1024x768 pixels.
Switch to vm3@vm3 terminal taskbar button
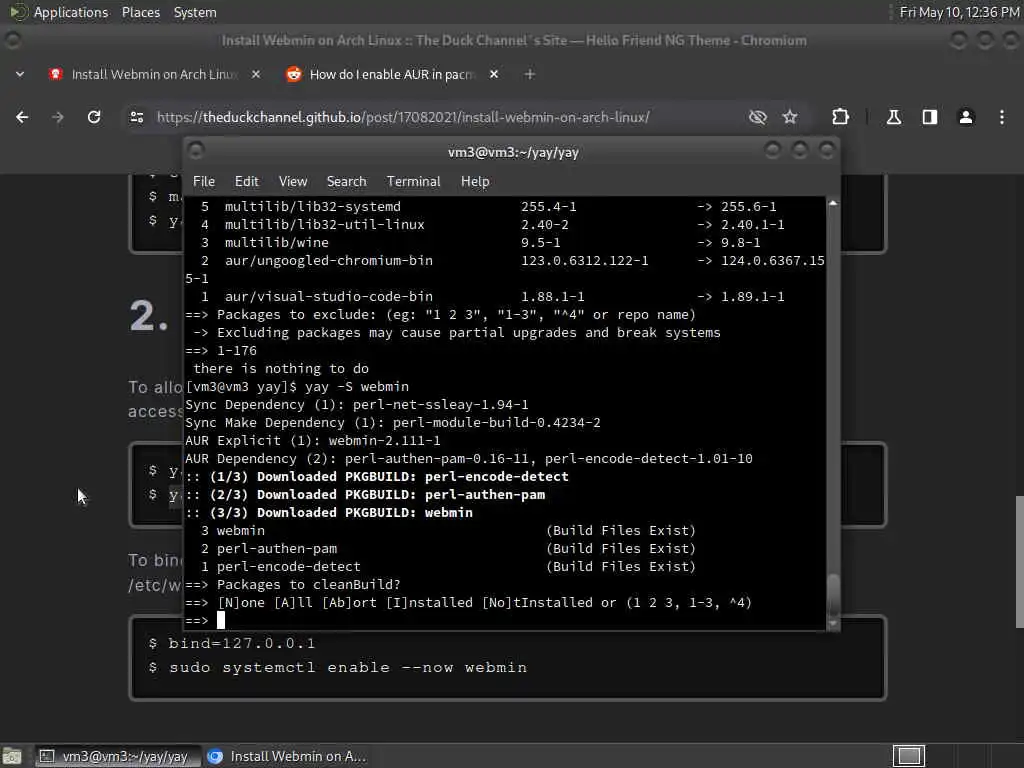pyautogui.click(x=116, y=756)
